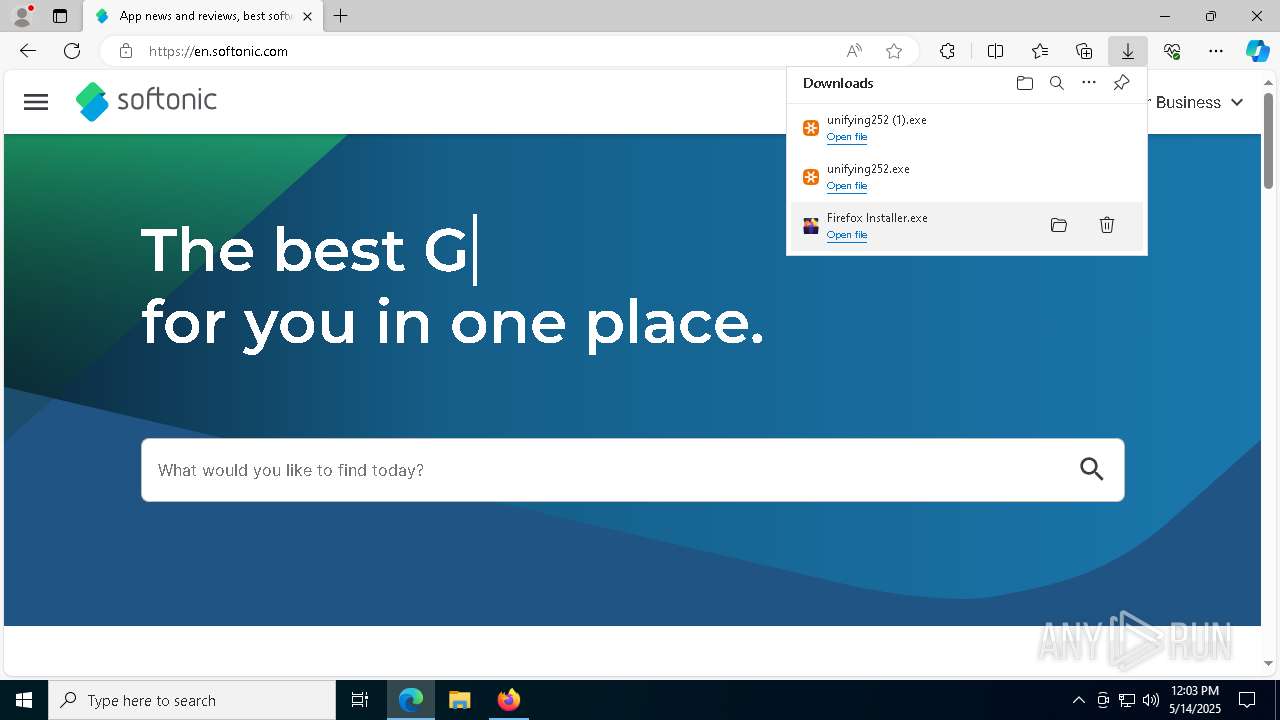Open Read aloud in address bar
1280x720 pixels.
(854, 51)
